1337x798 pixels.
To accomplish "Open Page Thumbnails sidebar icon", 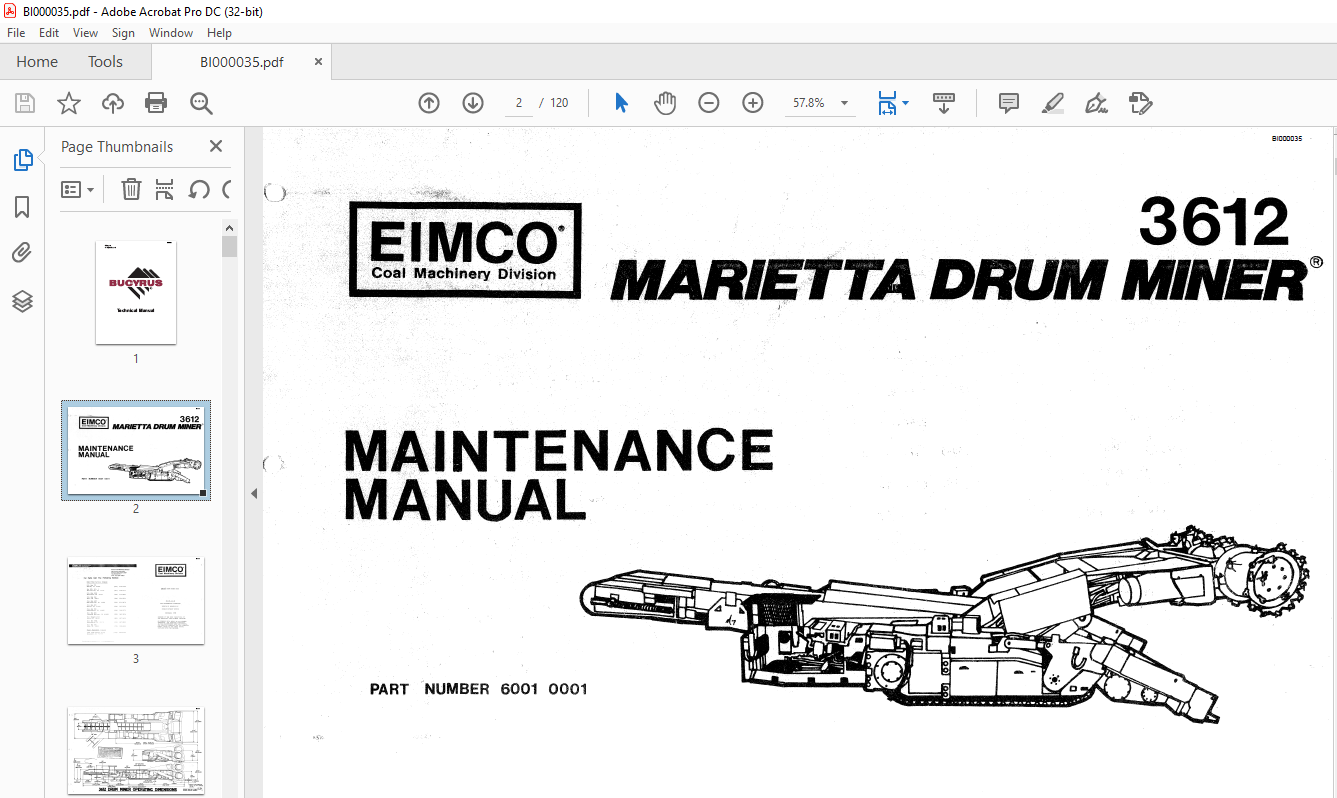I will (x=22, y=160).
